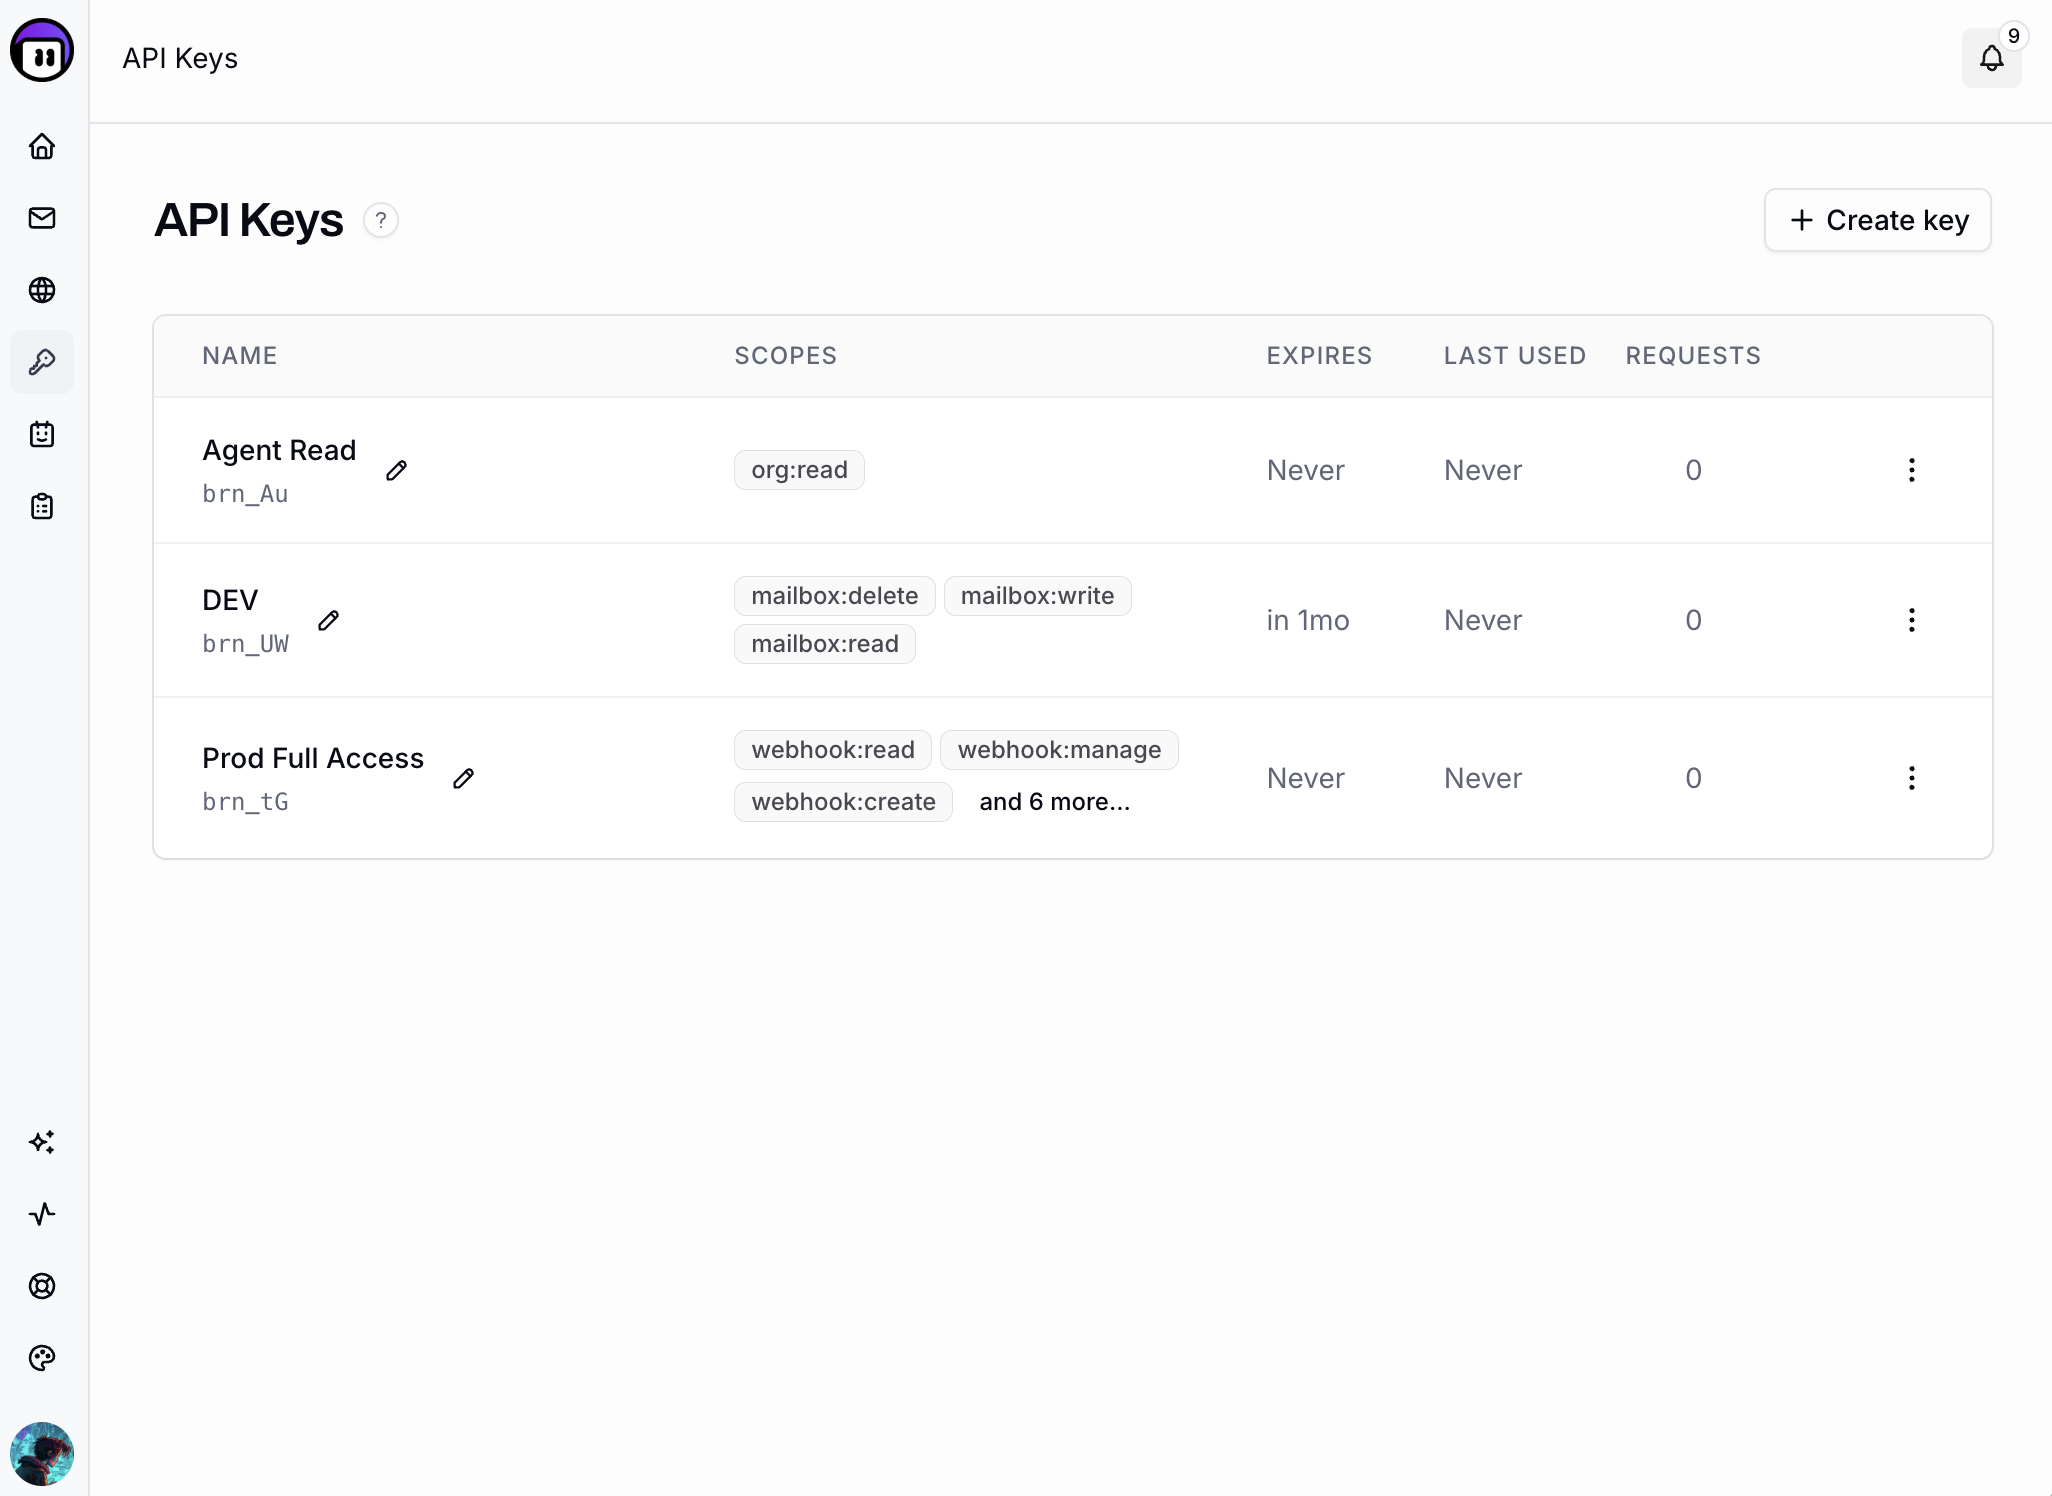Click the SCOPES column header
This screenshot has height=1496, width=2052.
[x=786, y=356]
